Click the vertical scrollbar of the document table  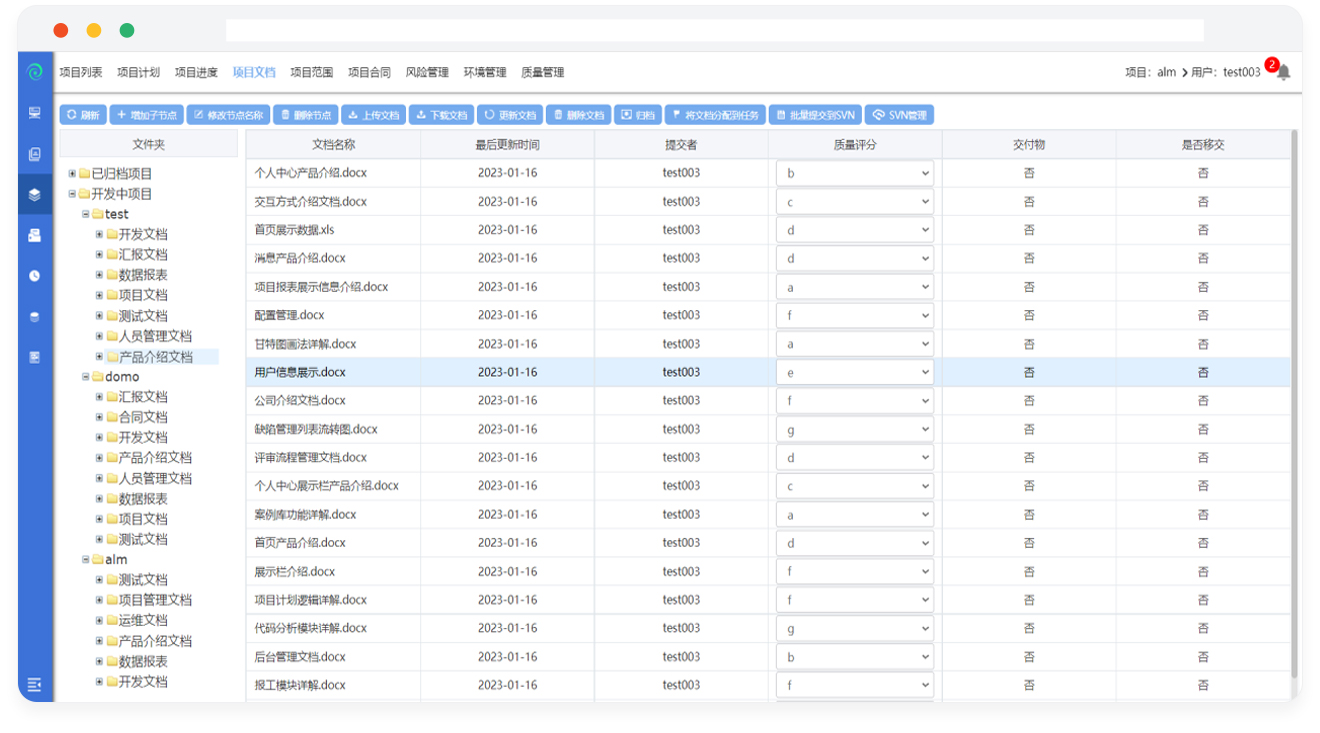1295,400
